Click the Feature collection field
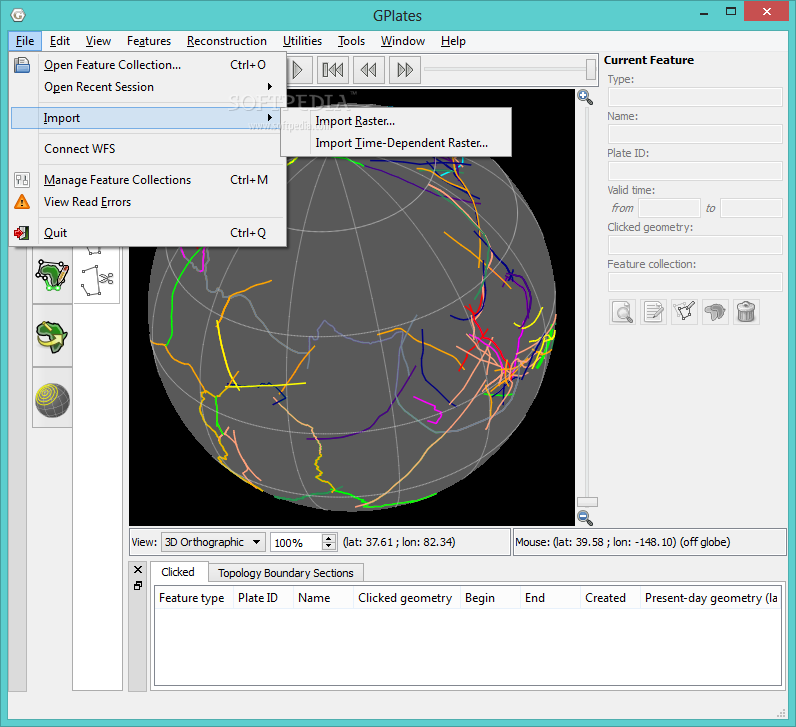This screenshot has height=727, width=796. [x=694, y=282]
